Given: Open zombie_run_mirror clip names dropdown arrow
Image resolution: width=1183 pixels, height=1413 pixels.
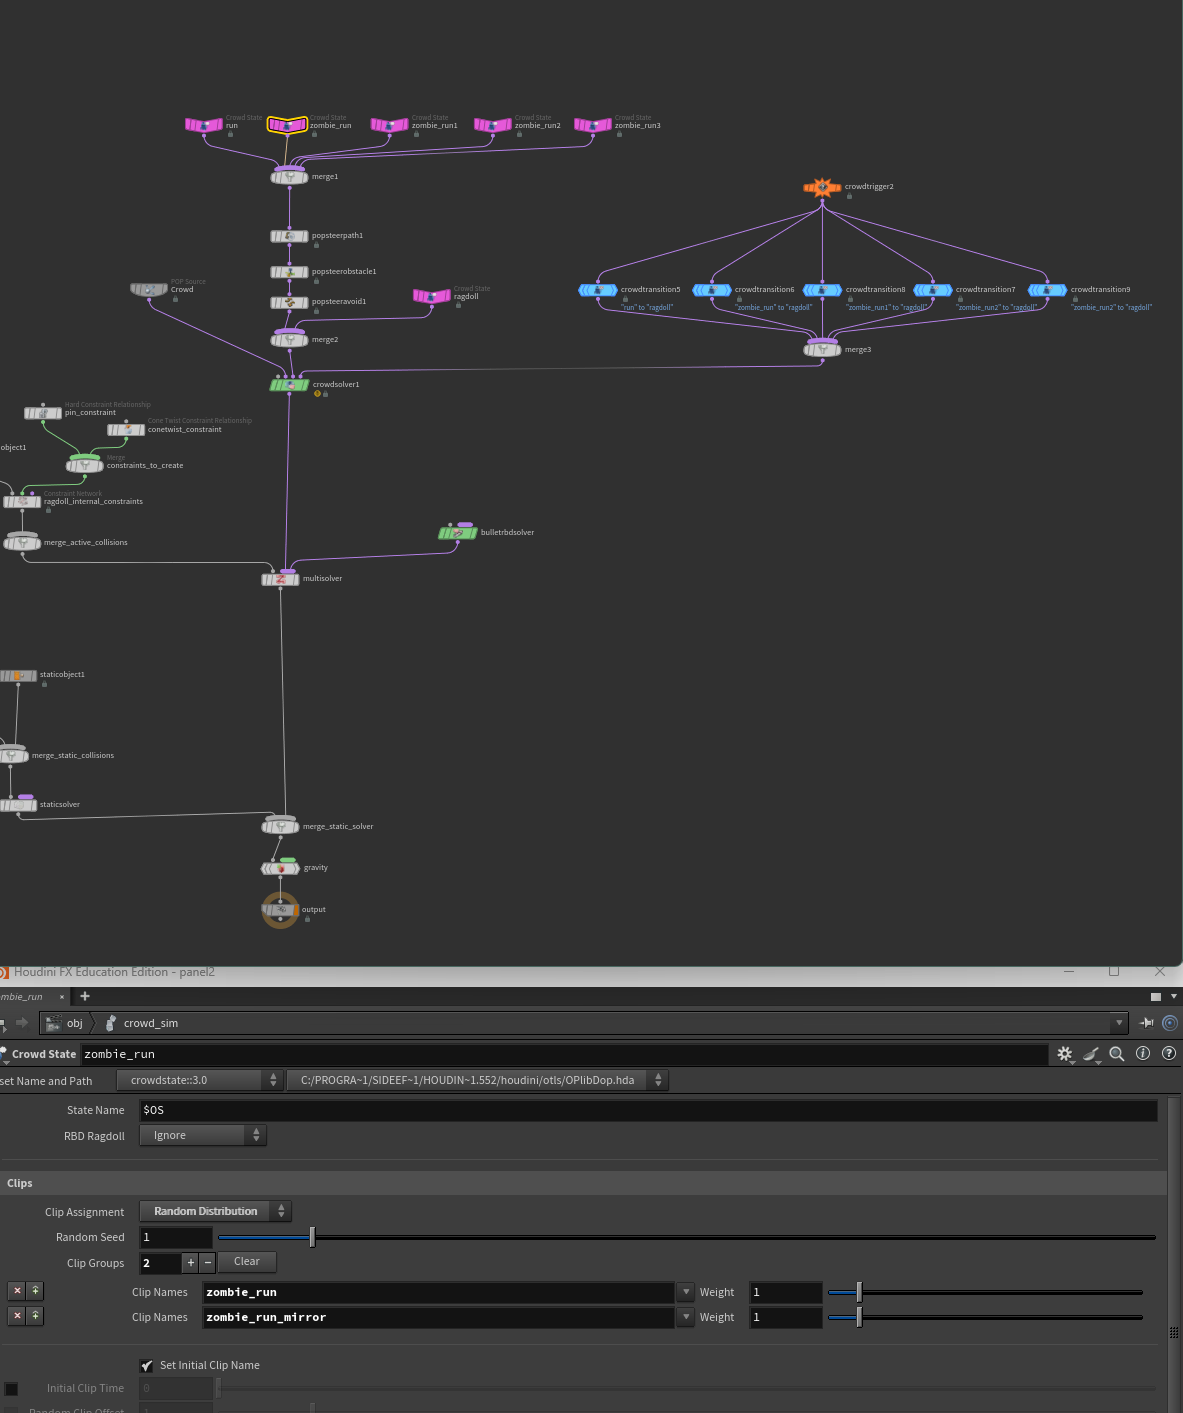Looking at the screenshot, I should [x=686, y=1317].
